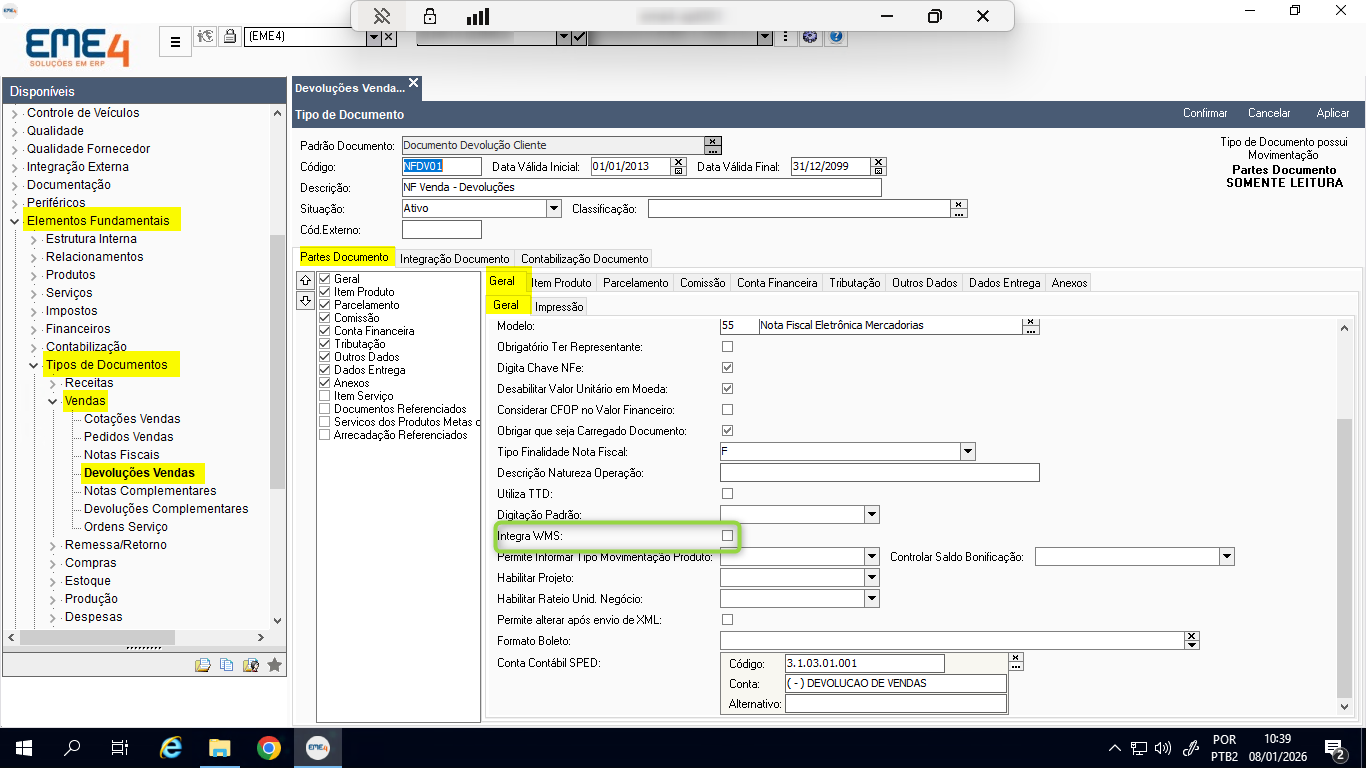Toggle the Utiliza TTD checkbox
Viewport: 1366px width, 768px height.
727,494
